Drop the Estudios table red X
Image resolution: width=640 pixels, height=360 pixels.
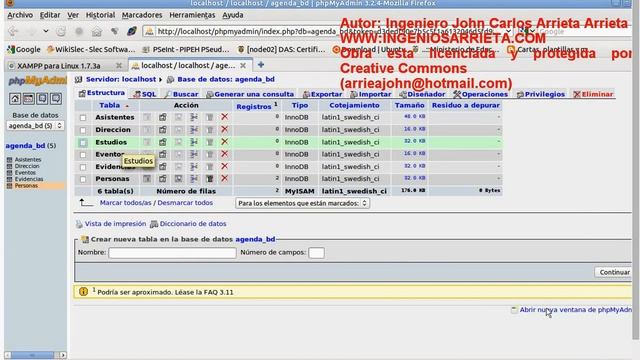224,142
